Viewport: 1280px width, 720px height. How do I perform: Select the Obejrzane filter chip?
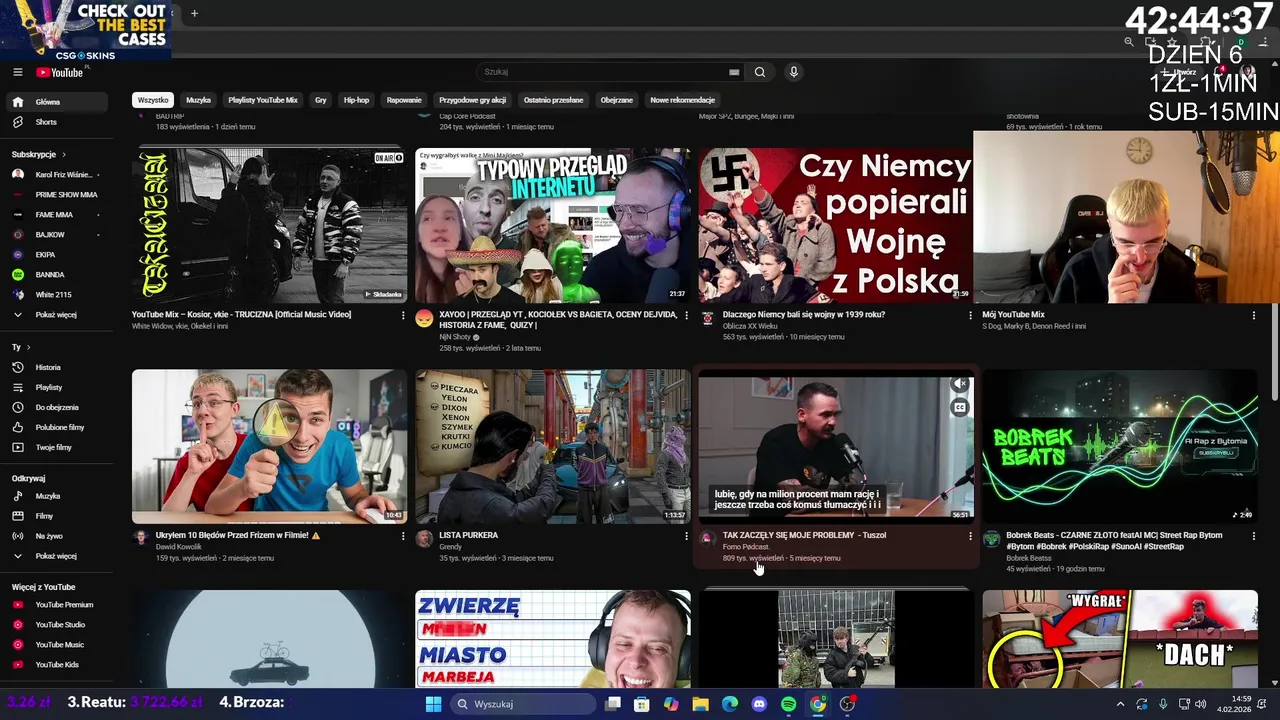click(x=616, y=100)
